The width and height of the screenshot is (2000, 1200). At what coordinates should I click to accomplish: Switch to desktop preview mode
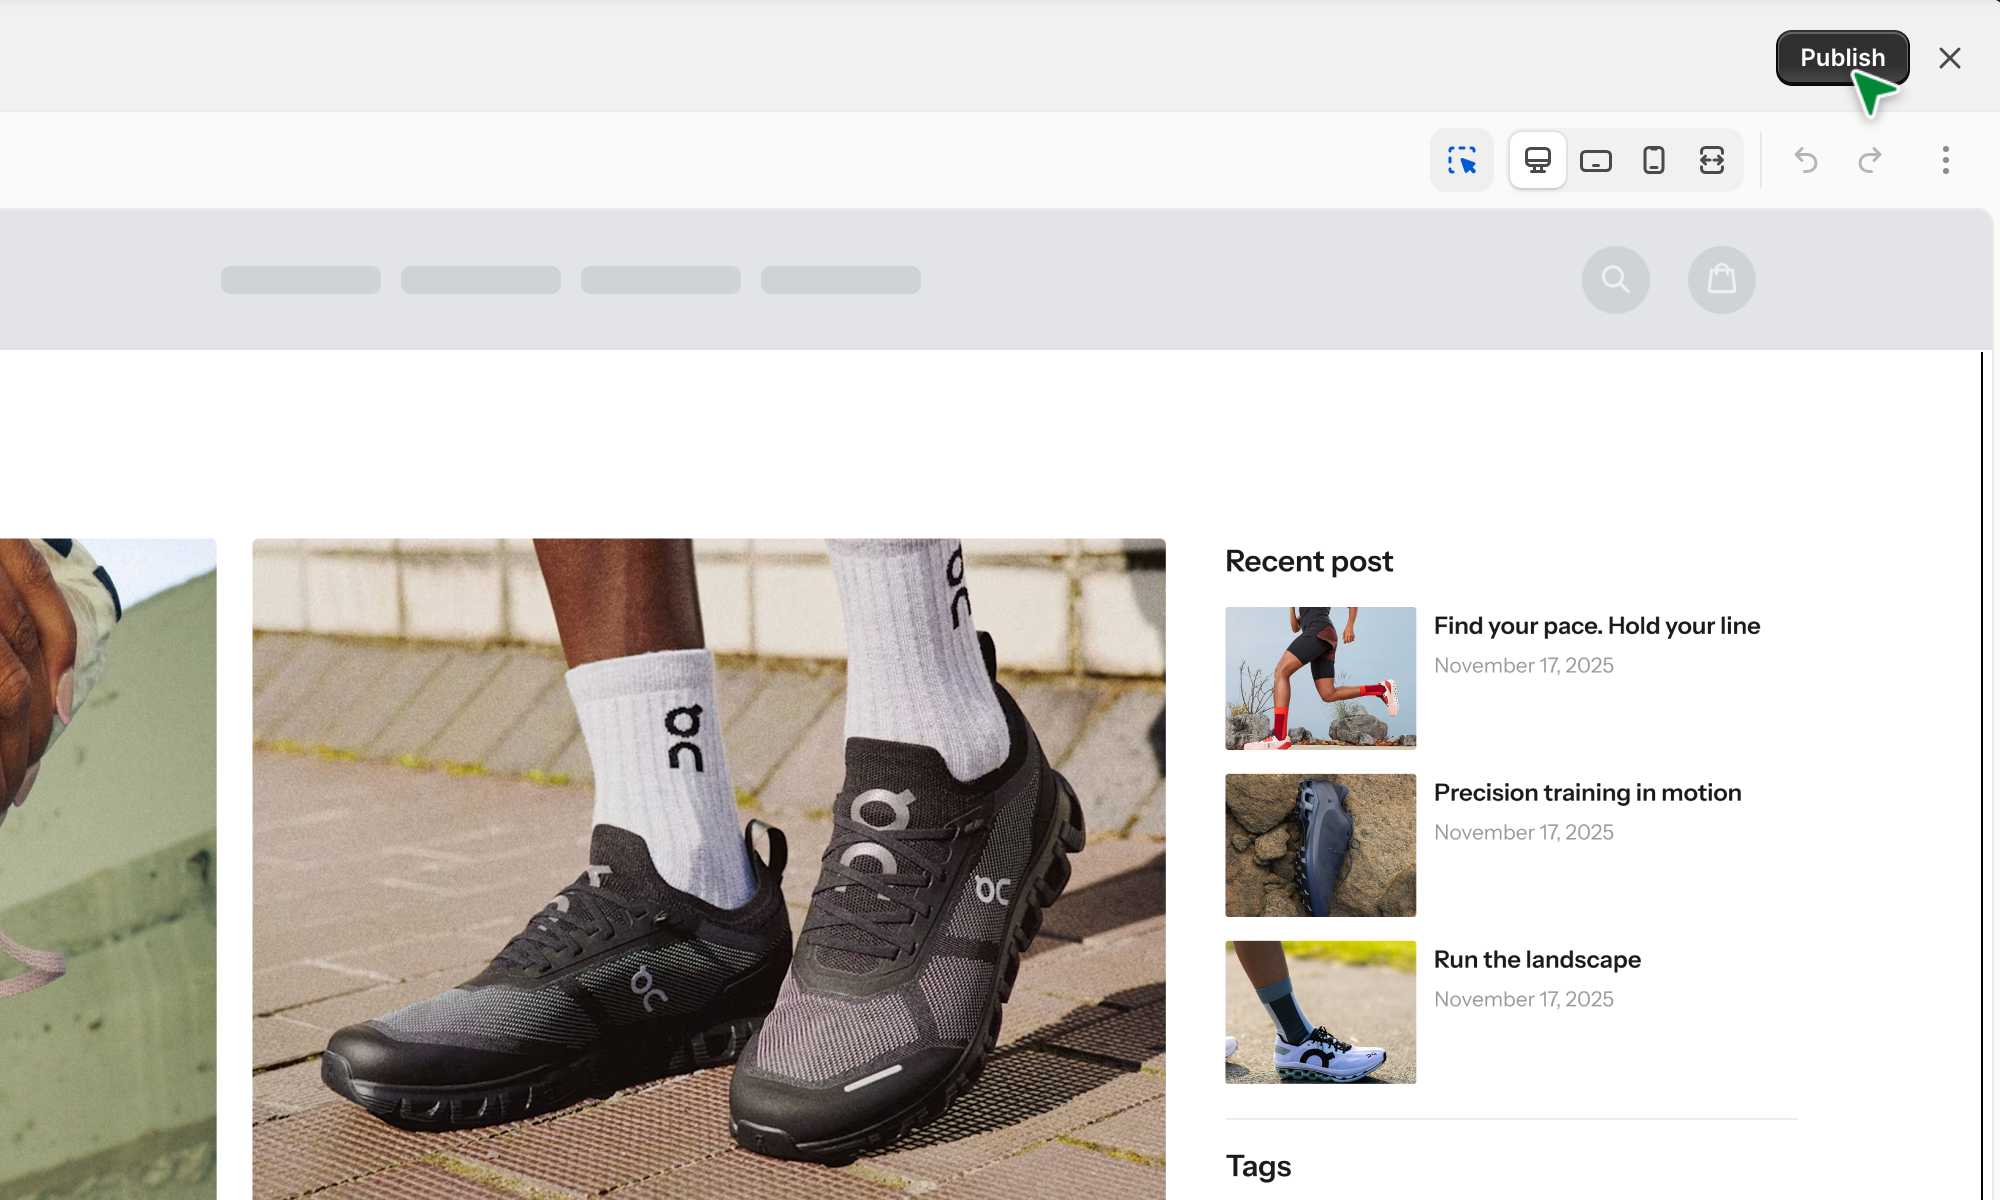[x=1537, y=160]
